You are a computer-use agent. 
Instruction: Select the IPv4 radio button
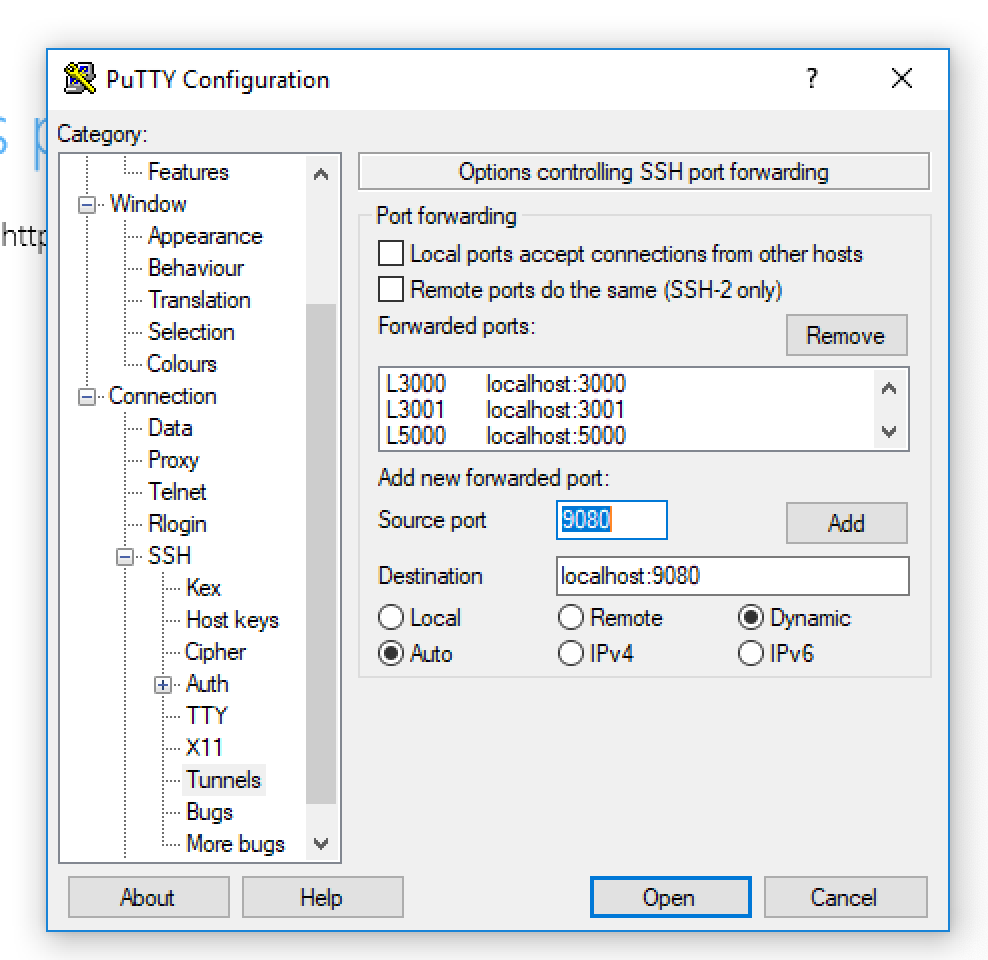pyautogui.click(x=571, y=653)
